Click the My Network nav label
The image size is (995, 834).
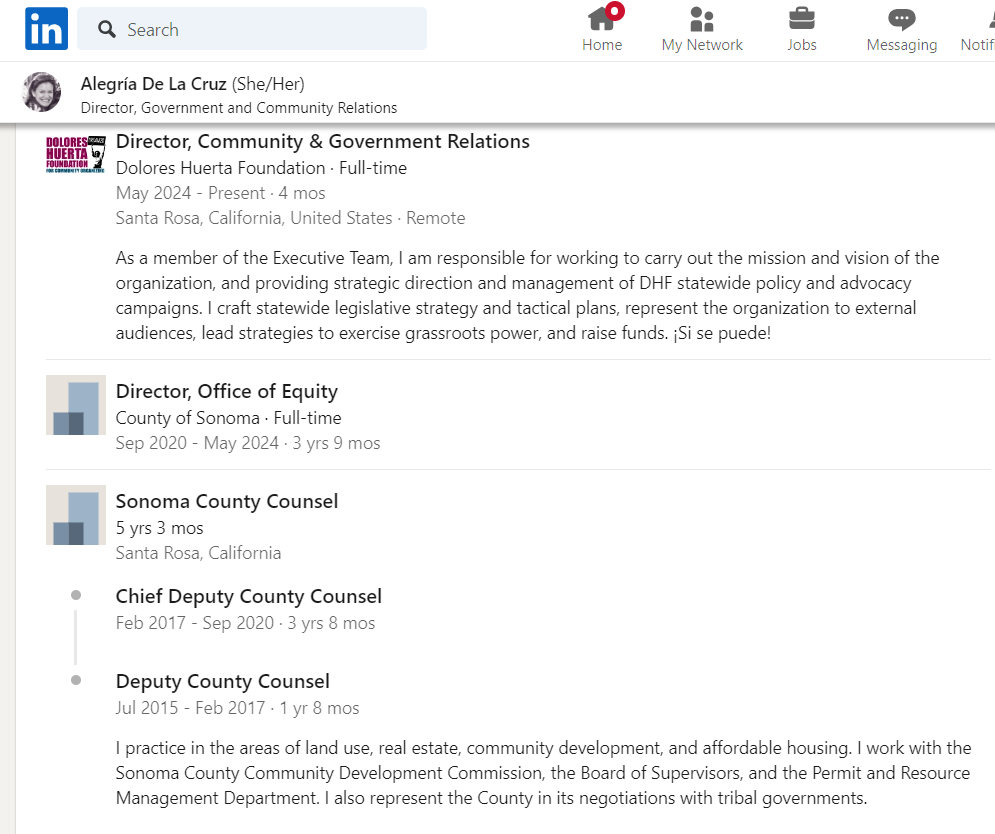702,45
